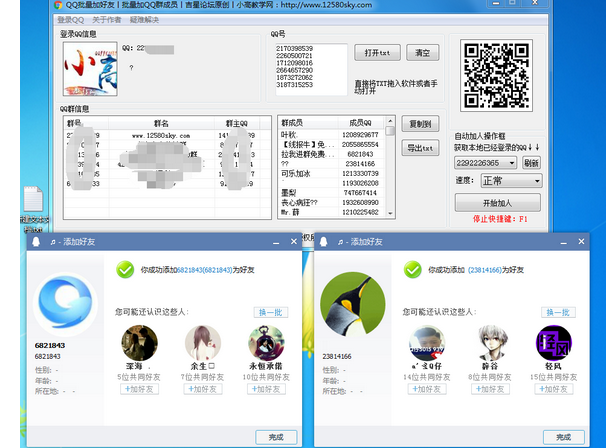This screenshot has height=448, width=606.
Task: Click the 群成员 column header
Action: tap(308, 123)
